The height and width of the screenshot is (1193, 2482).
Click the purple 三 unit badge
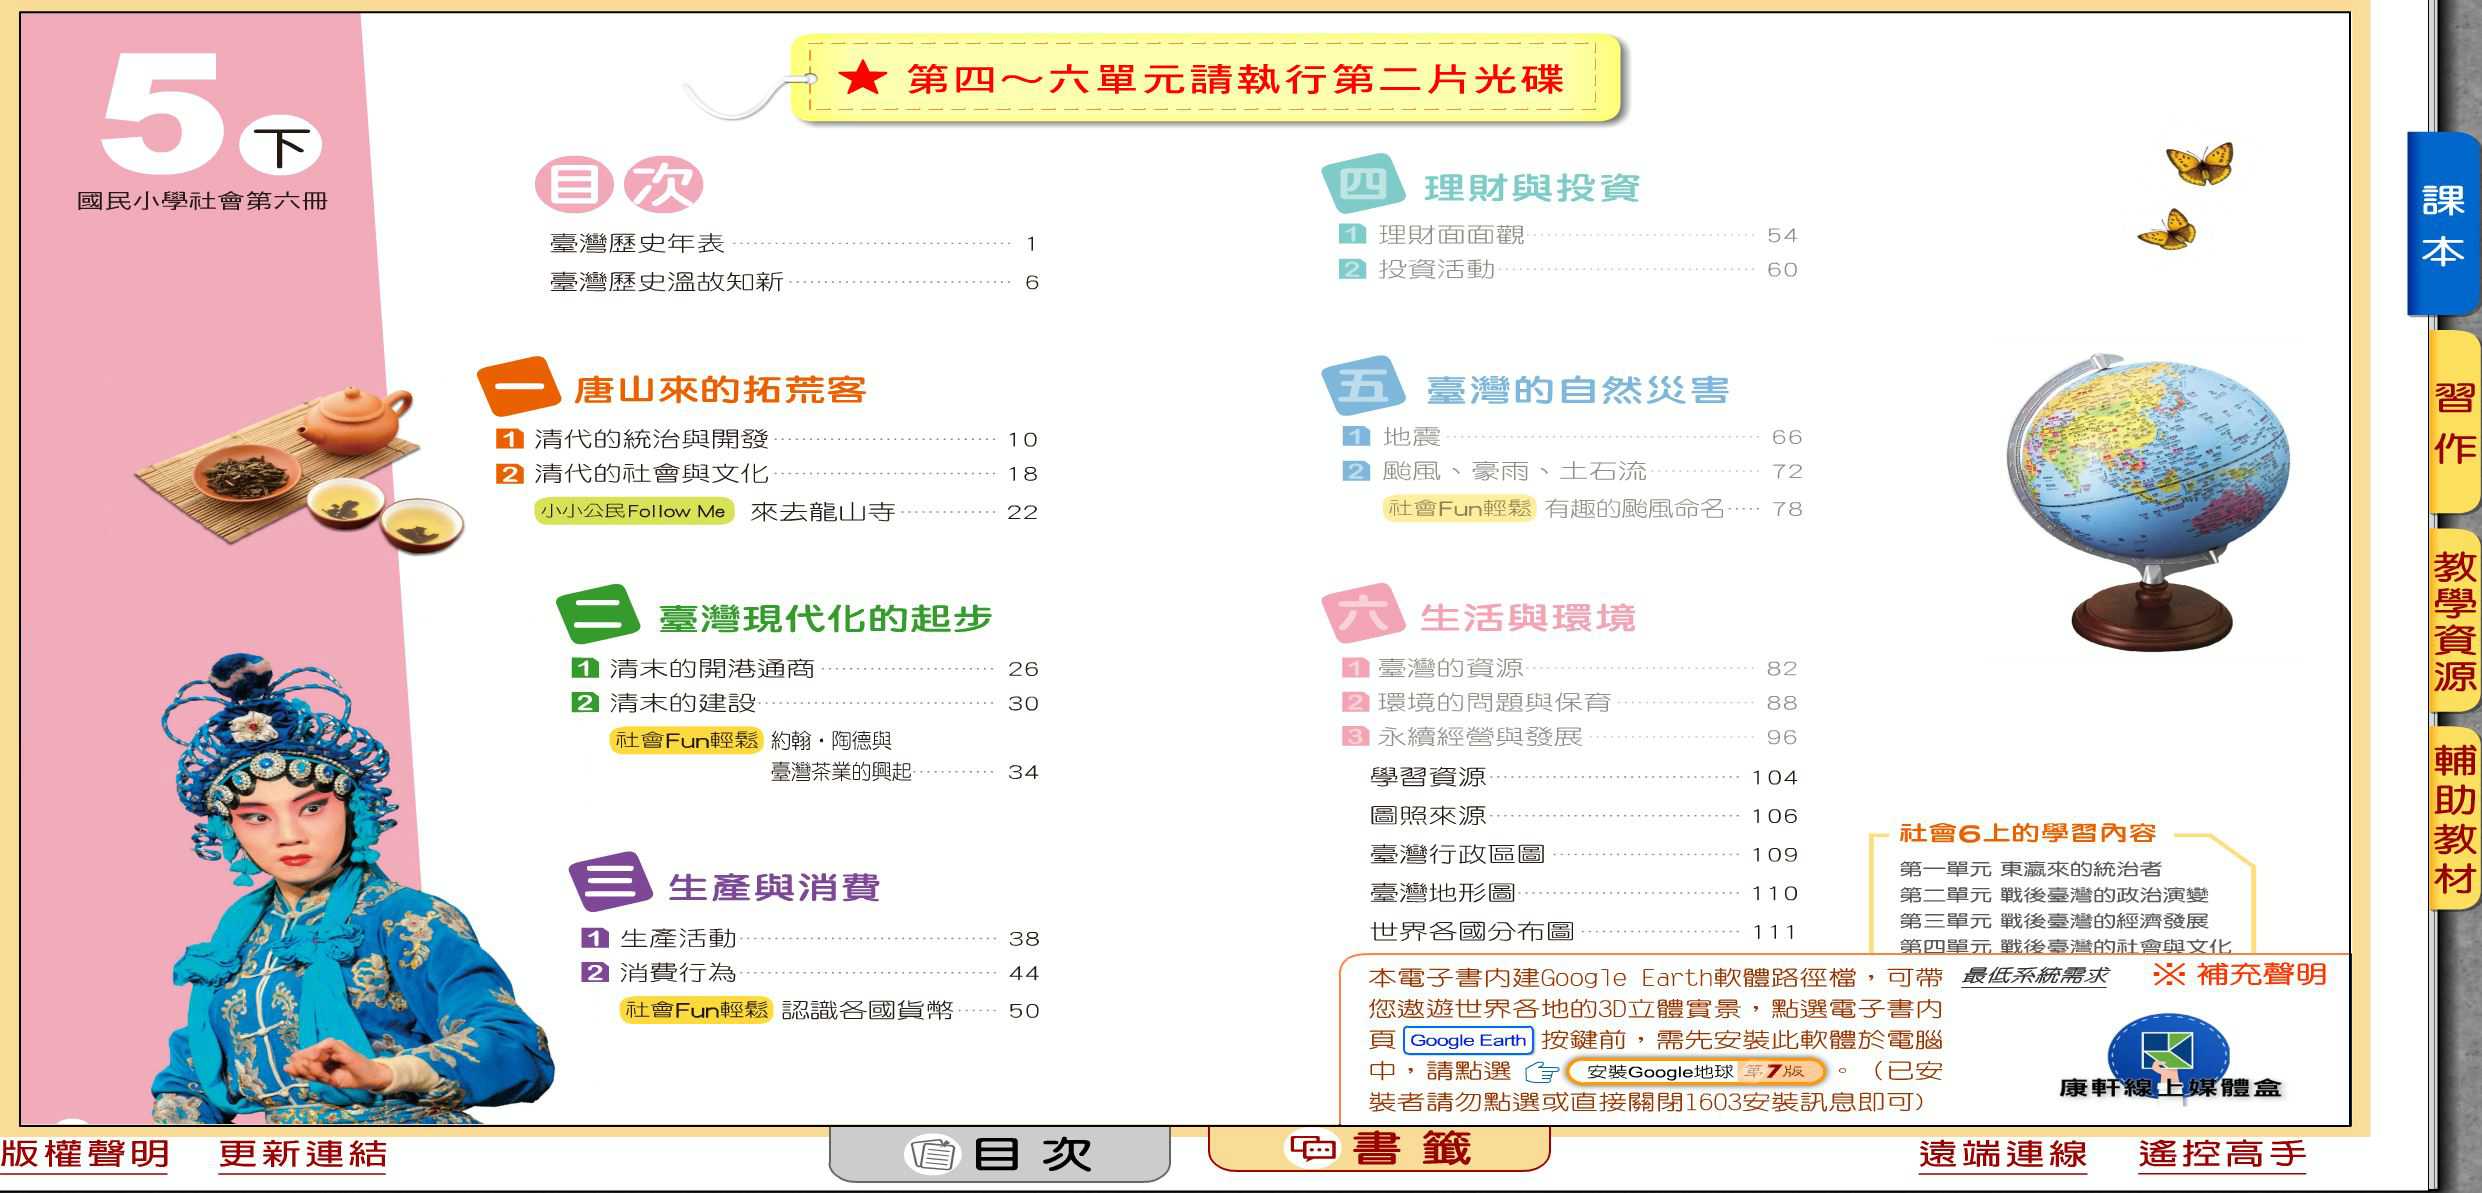610,883
